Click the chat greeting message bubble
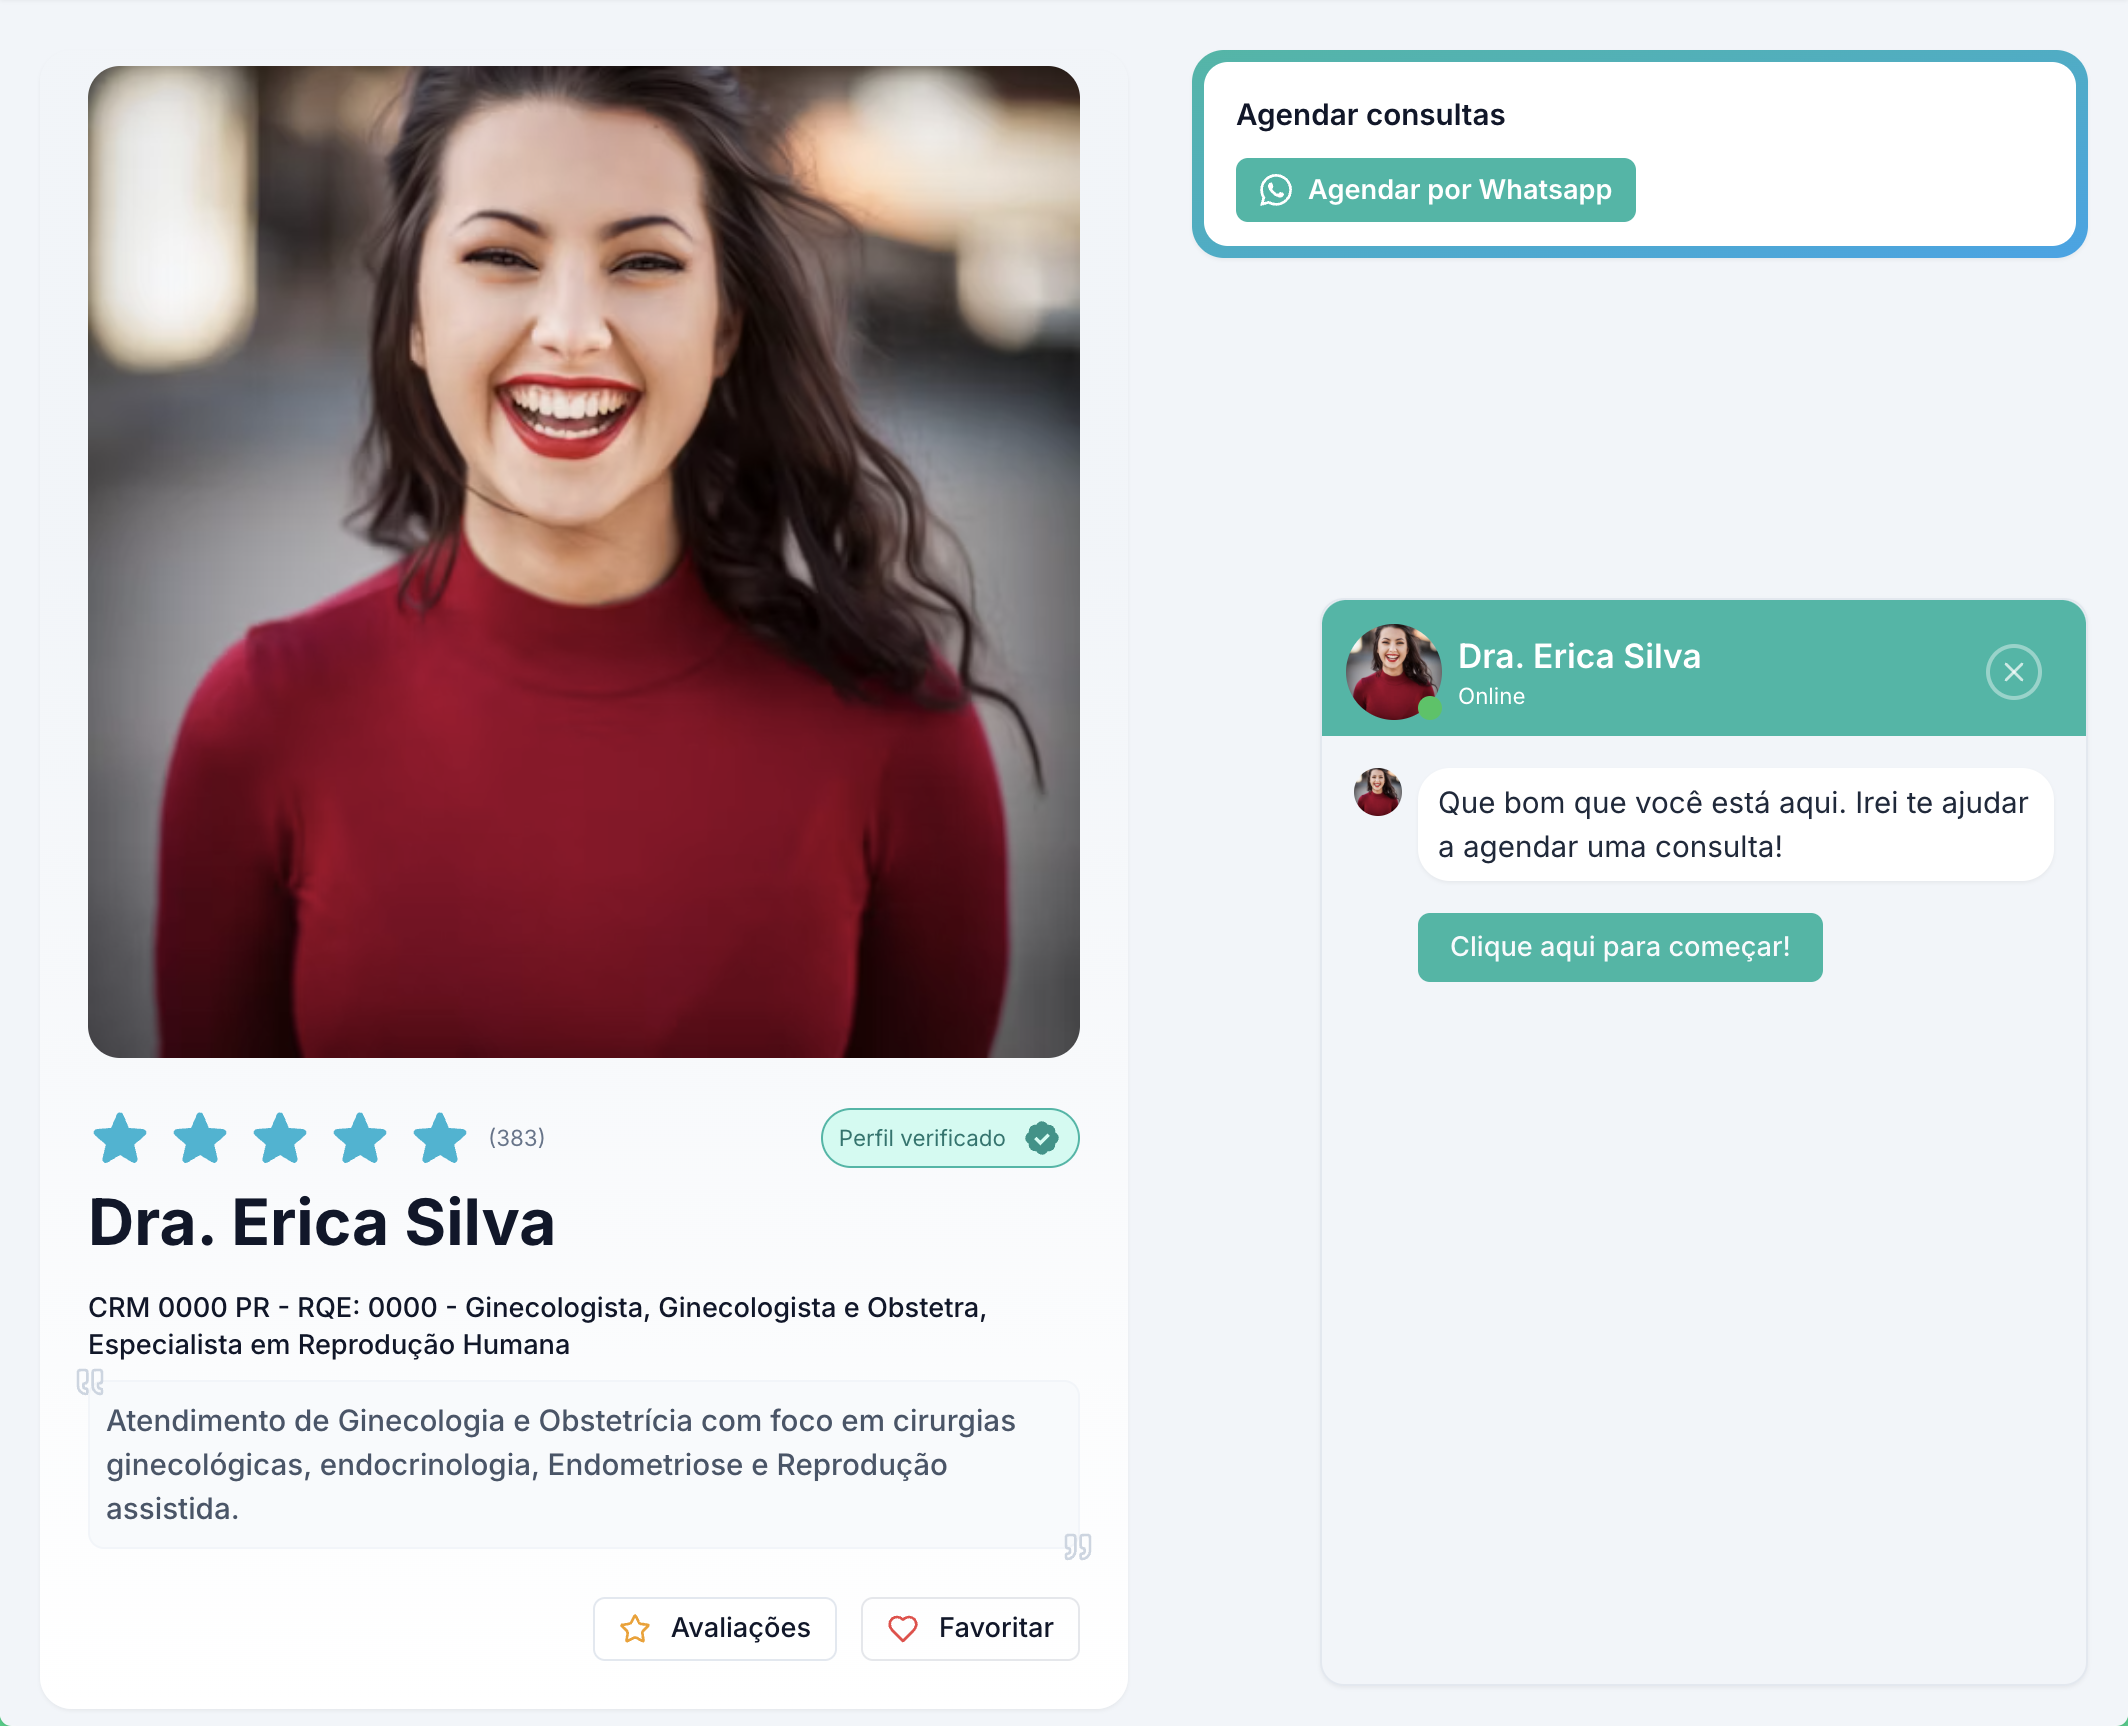The width and height of the screenshot is (2128, 1726). pos(1734,824)
